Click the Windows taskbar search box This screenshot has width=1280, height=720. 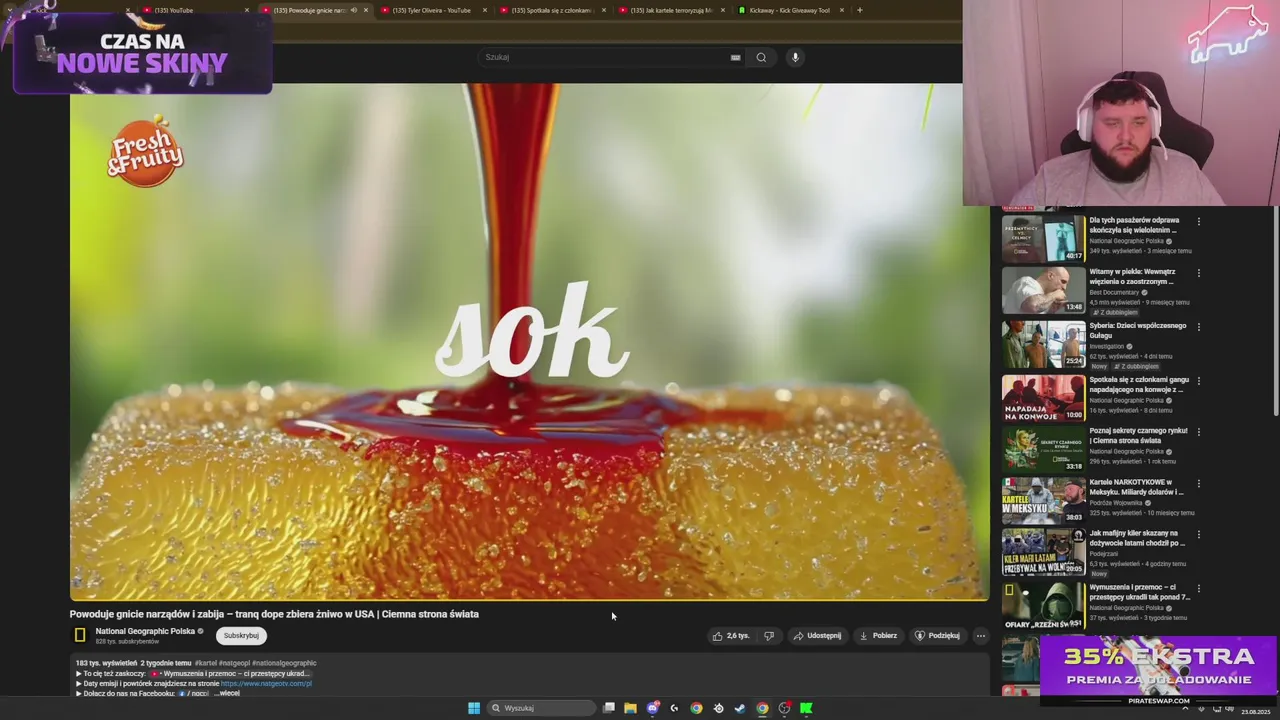541,708
